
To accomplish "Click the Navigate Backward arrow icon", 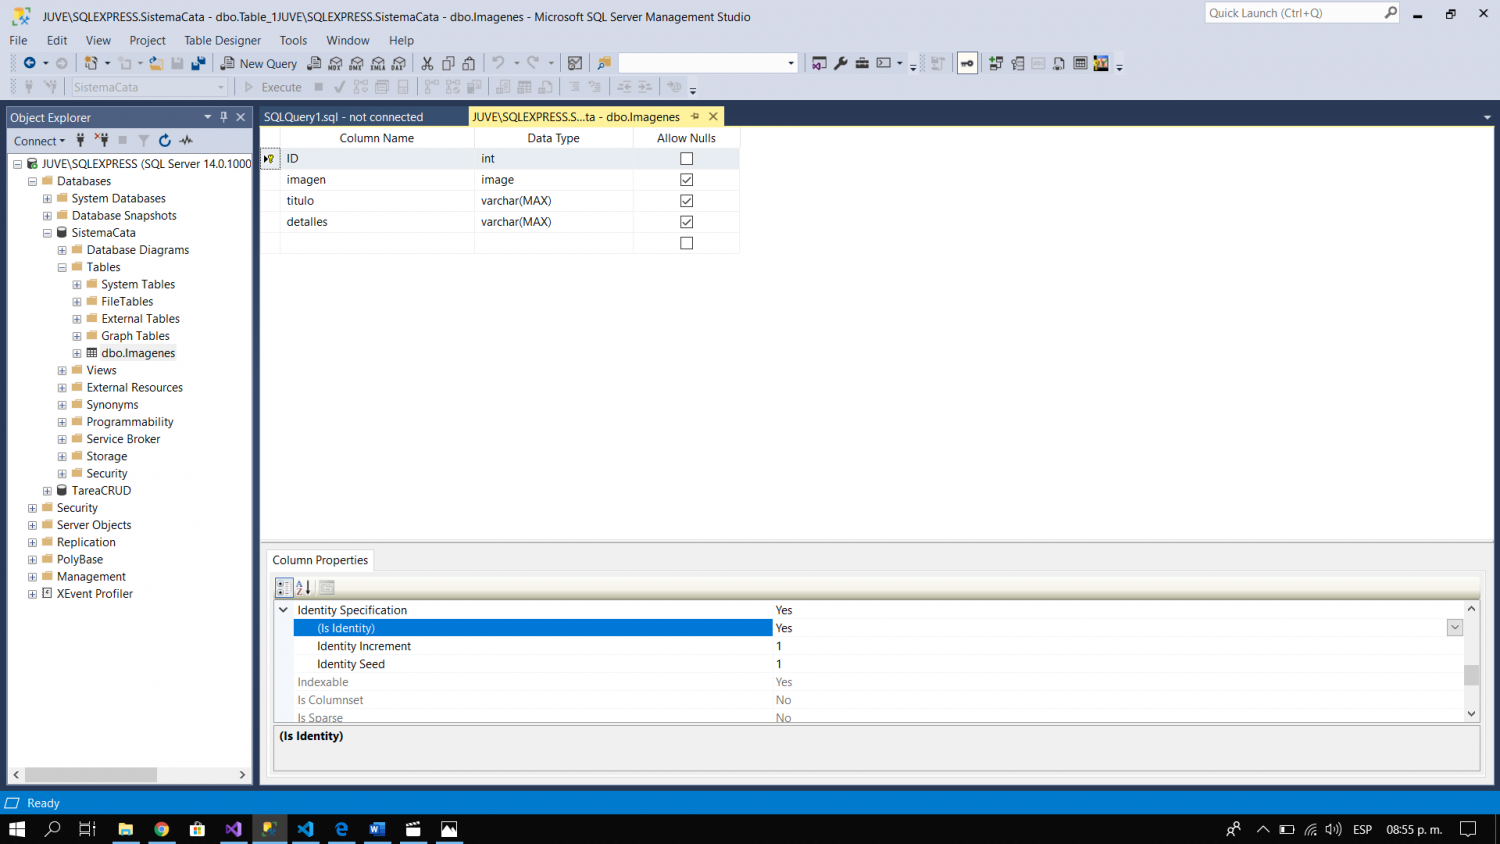I will [x=30, y=63].
